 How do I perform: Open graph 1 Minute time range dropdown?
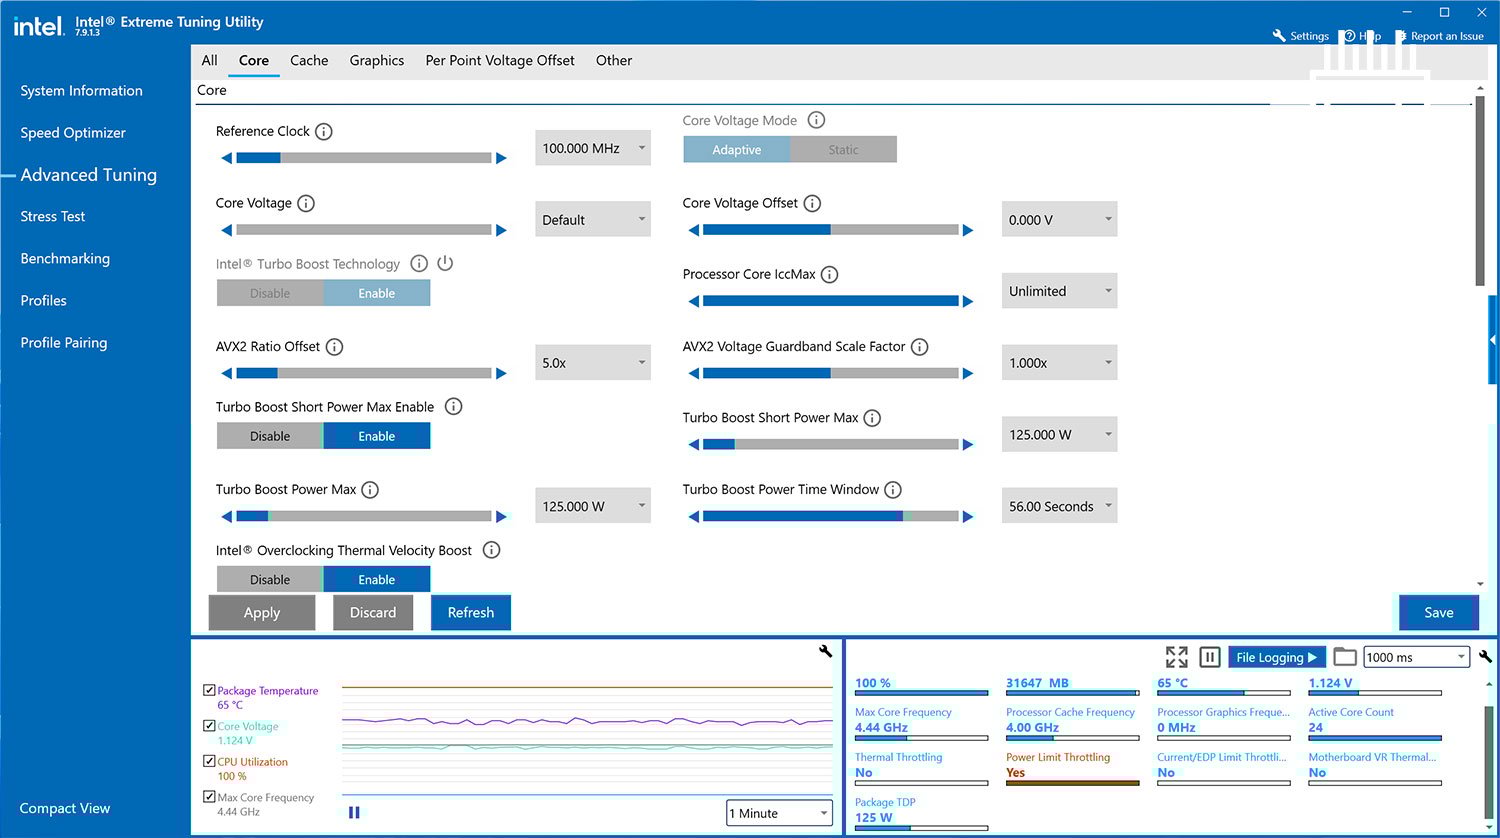coord(779,813)
